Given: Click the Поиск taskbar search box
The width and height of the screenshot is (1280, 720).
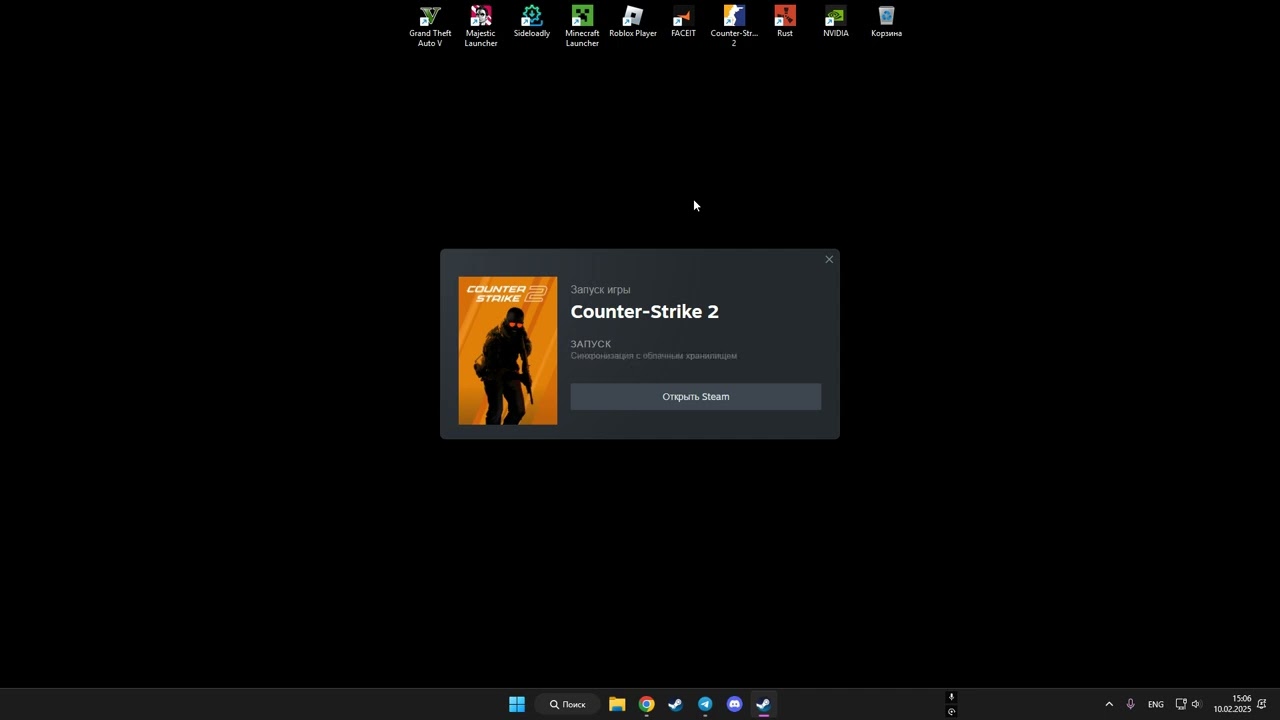Looking at the screenshot, I should coord(568,705).
